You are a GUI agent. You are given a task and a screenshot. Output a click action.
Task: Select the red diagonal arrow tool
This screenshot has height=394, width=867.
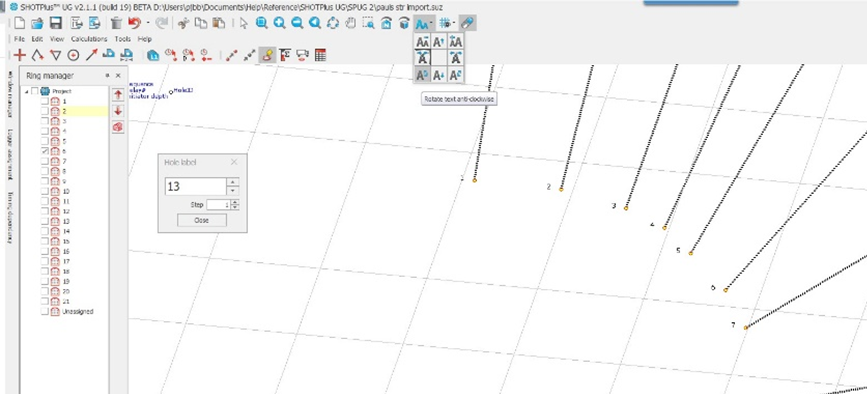[x=91, y=55]
